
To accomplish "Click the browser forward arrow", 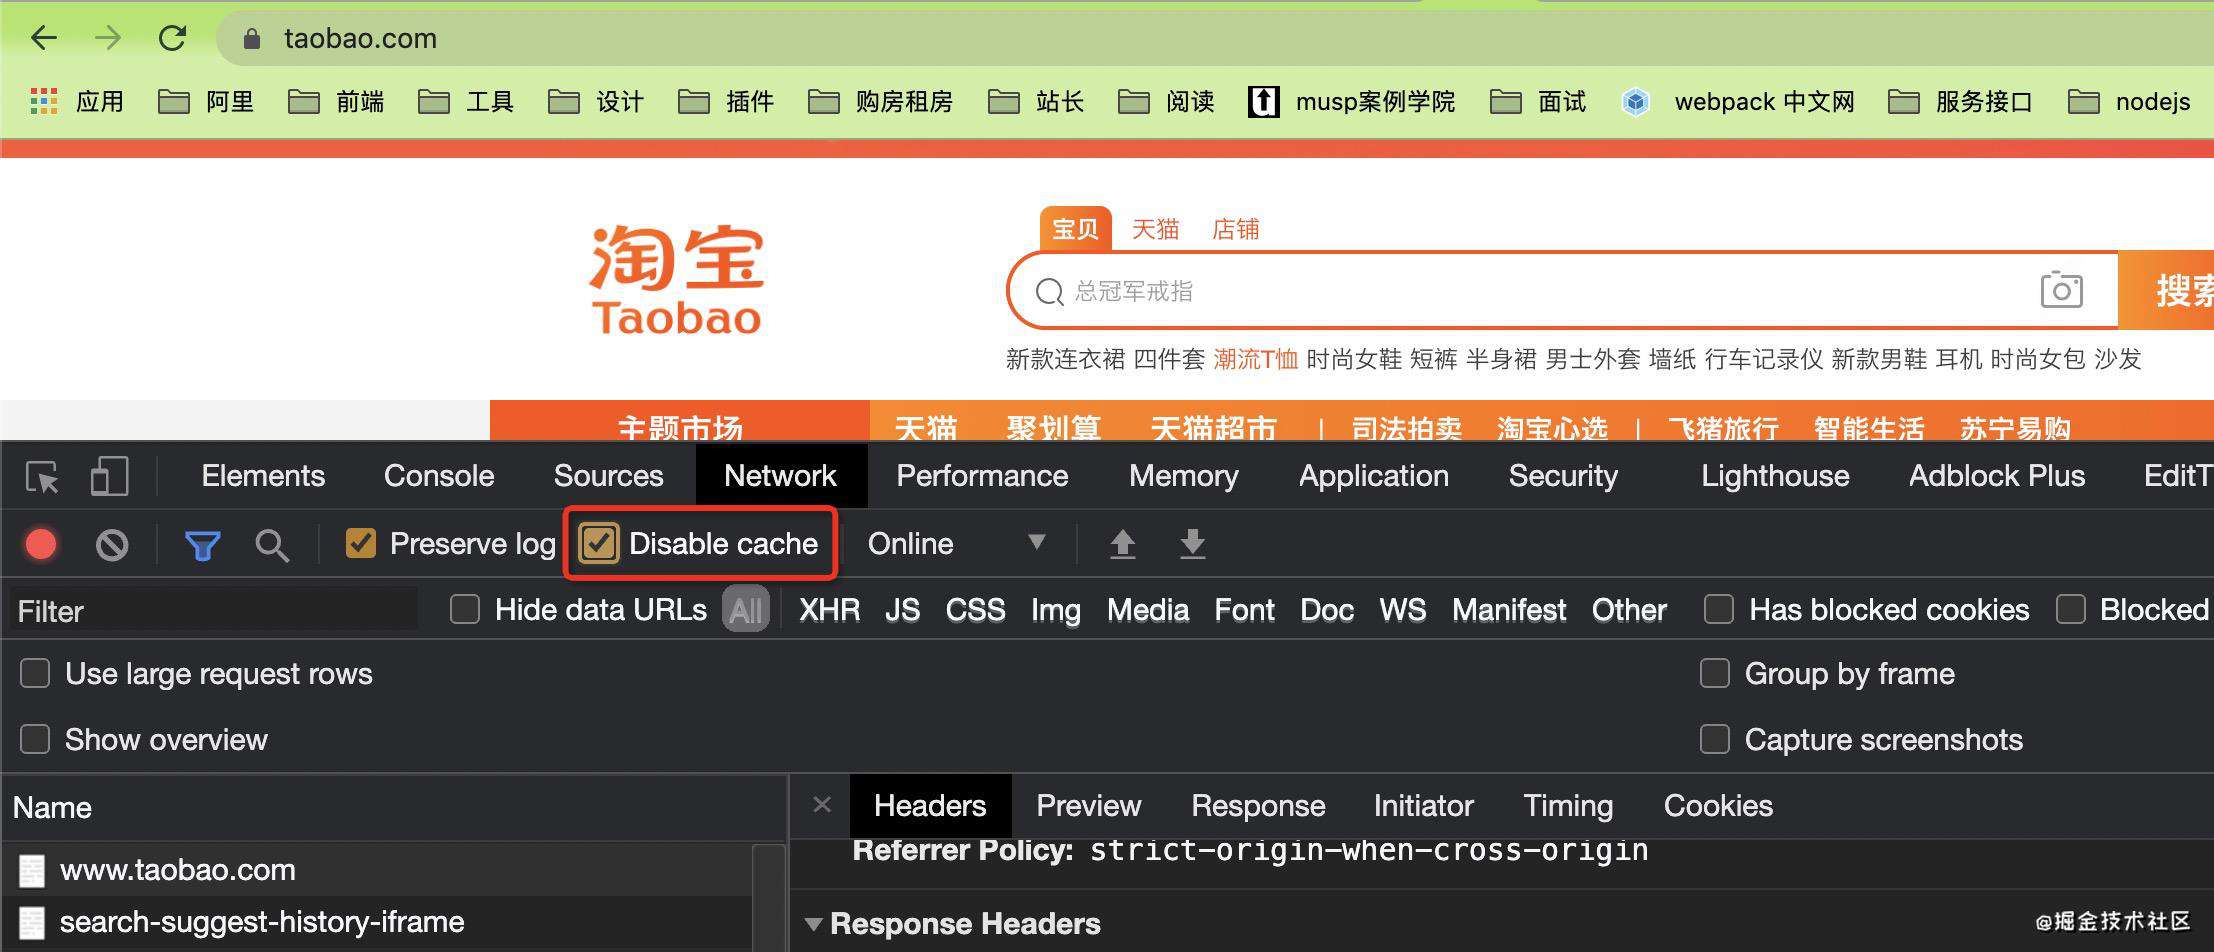I will coord(107,38).
